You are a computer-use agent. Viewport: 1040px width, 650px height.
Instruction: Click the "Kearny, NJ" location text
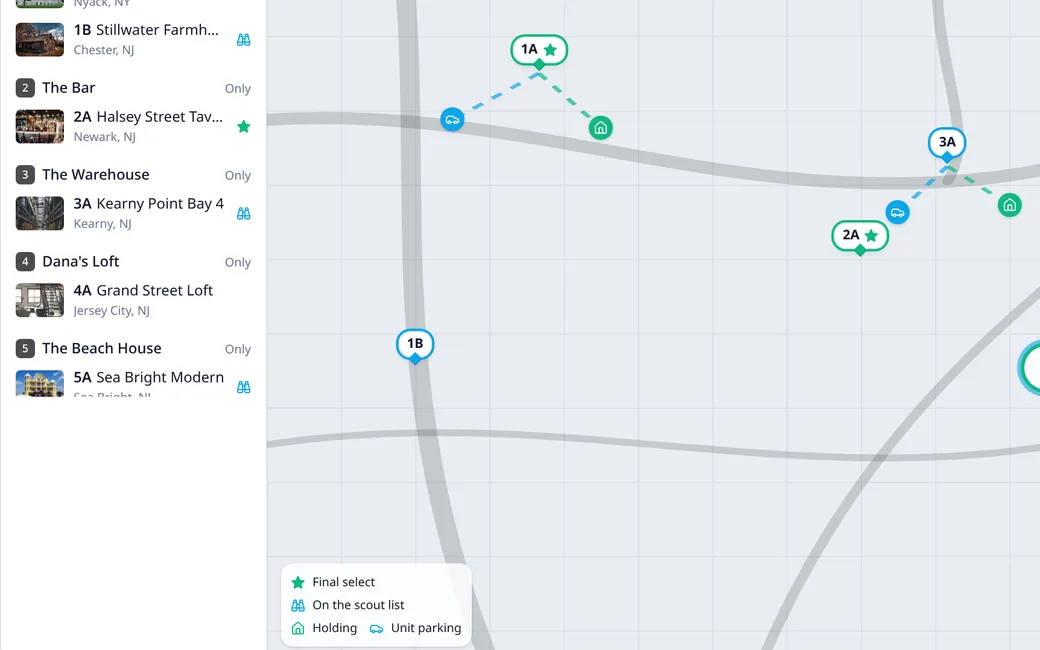point(103,224)
